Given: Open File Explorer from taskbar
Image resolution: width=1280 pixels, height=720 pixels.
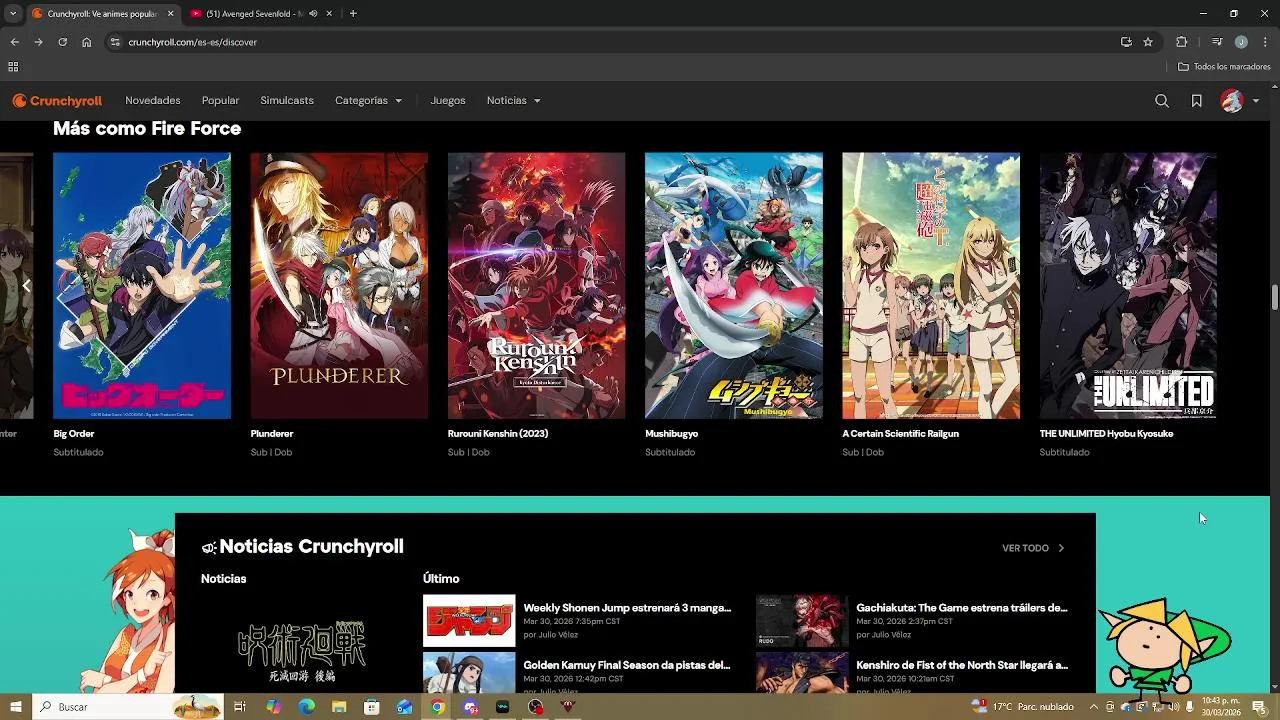Looking at the screenshot, I should pyautogui.click(x=339, y=707).
